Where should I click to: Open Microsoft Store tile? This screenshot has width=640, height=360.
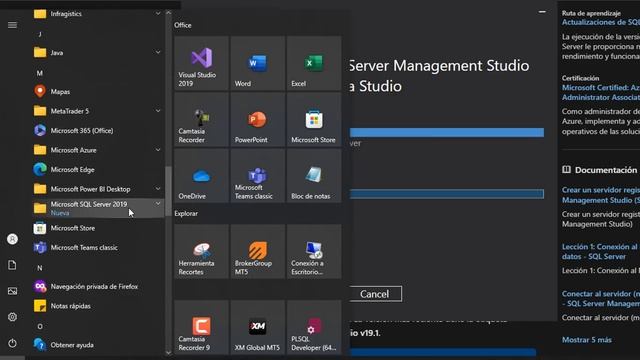[314, 120]
